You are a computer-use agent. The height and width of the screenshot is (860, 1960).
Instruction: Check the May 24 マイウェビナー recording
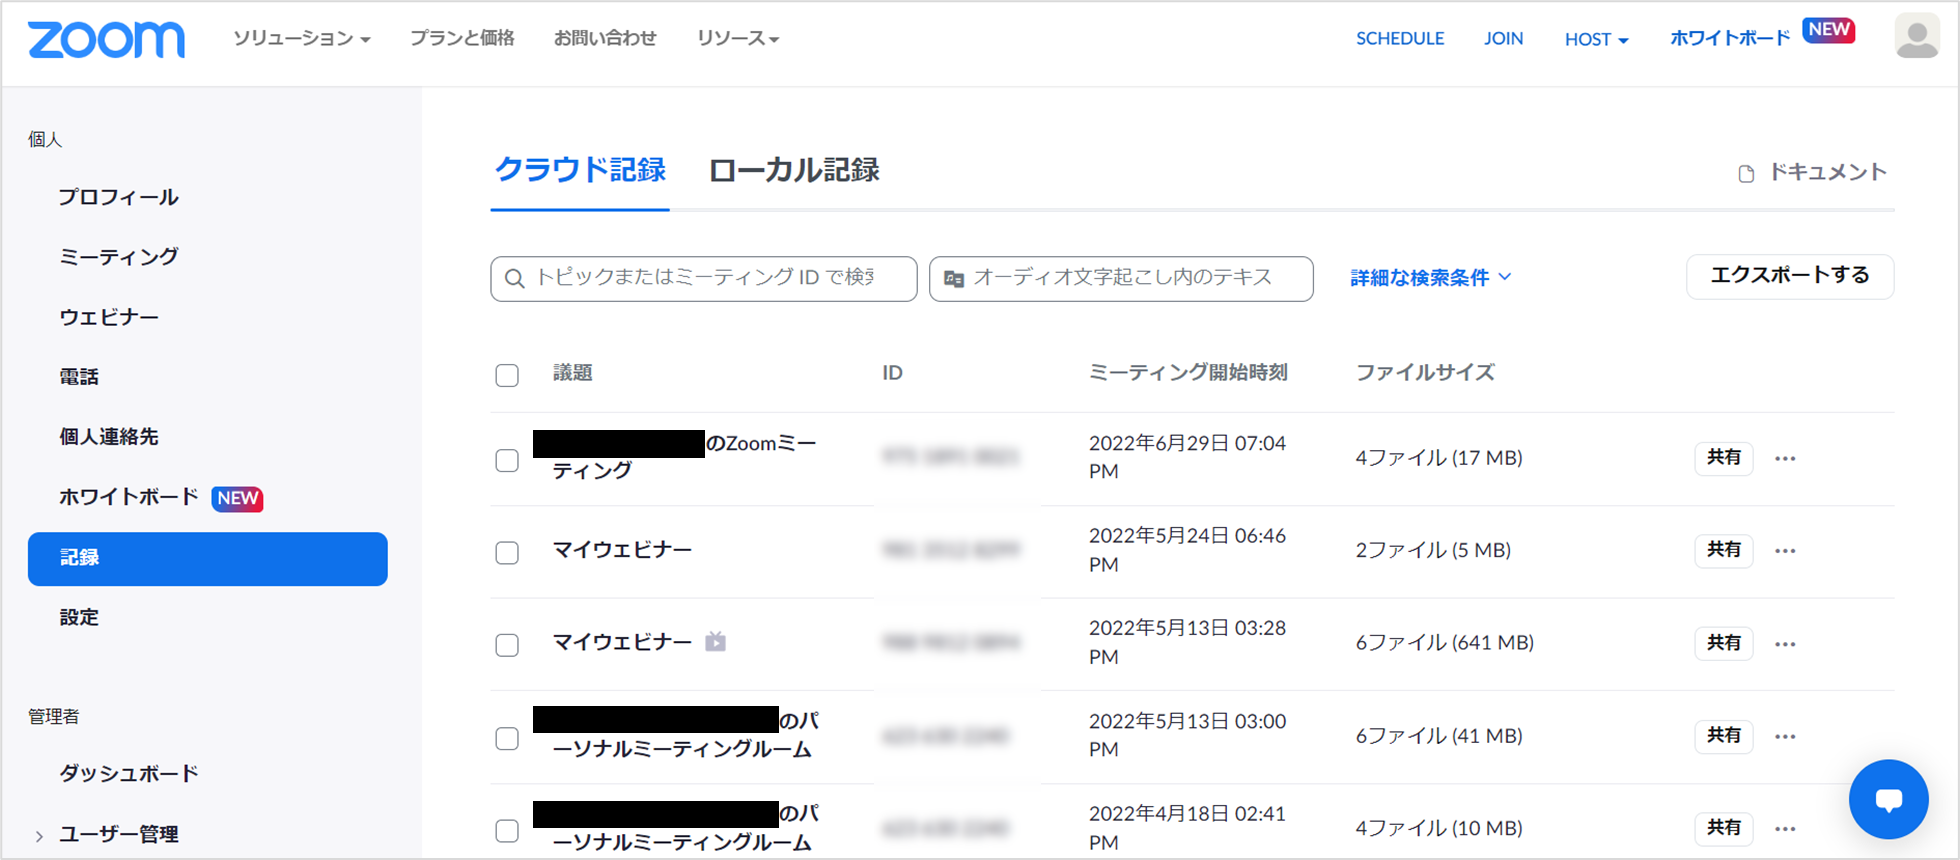(x=507, y=552)
